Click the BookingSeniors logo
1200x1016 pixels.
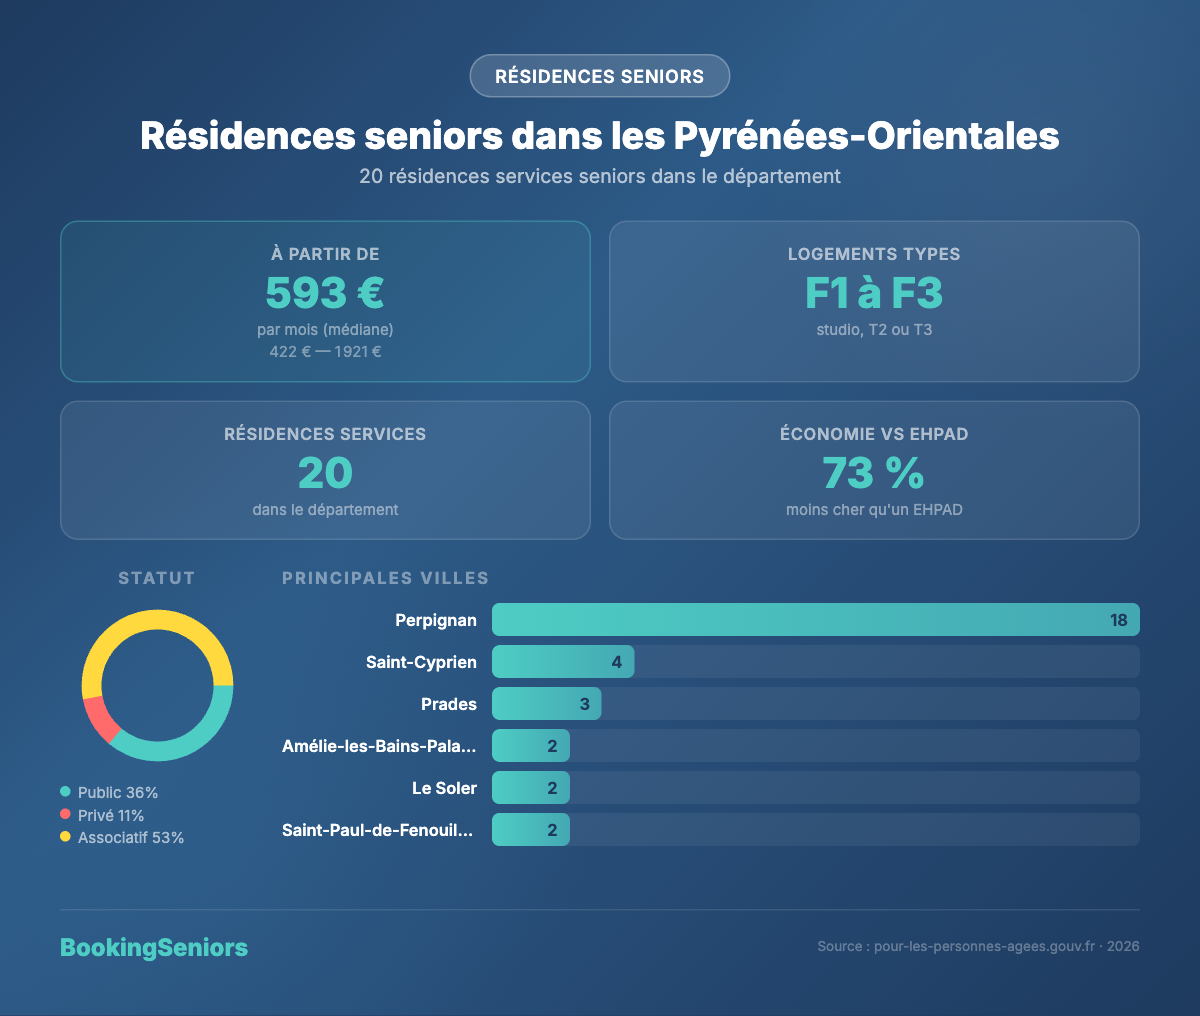click(154, 947)
